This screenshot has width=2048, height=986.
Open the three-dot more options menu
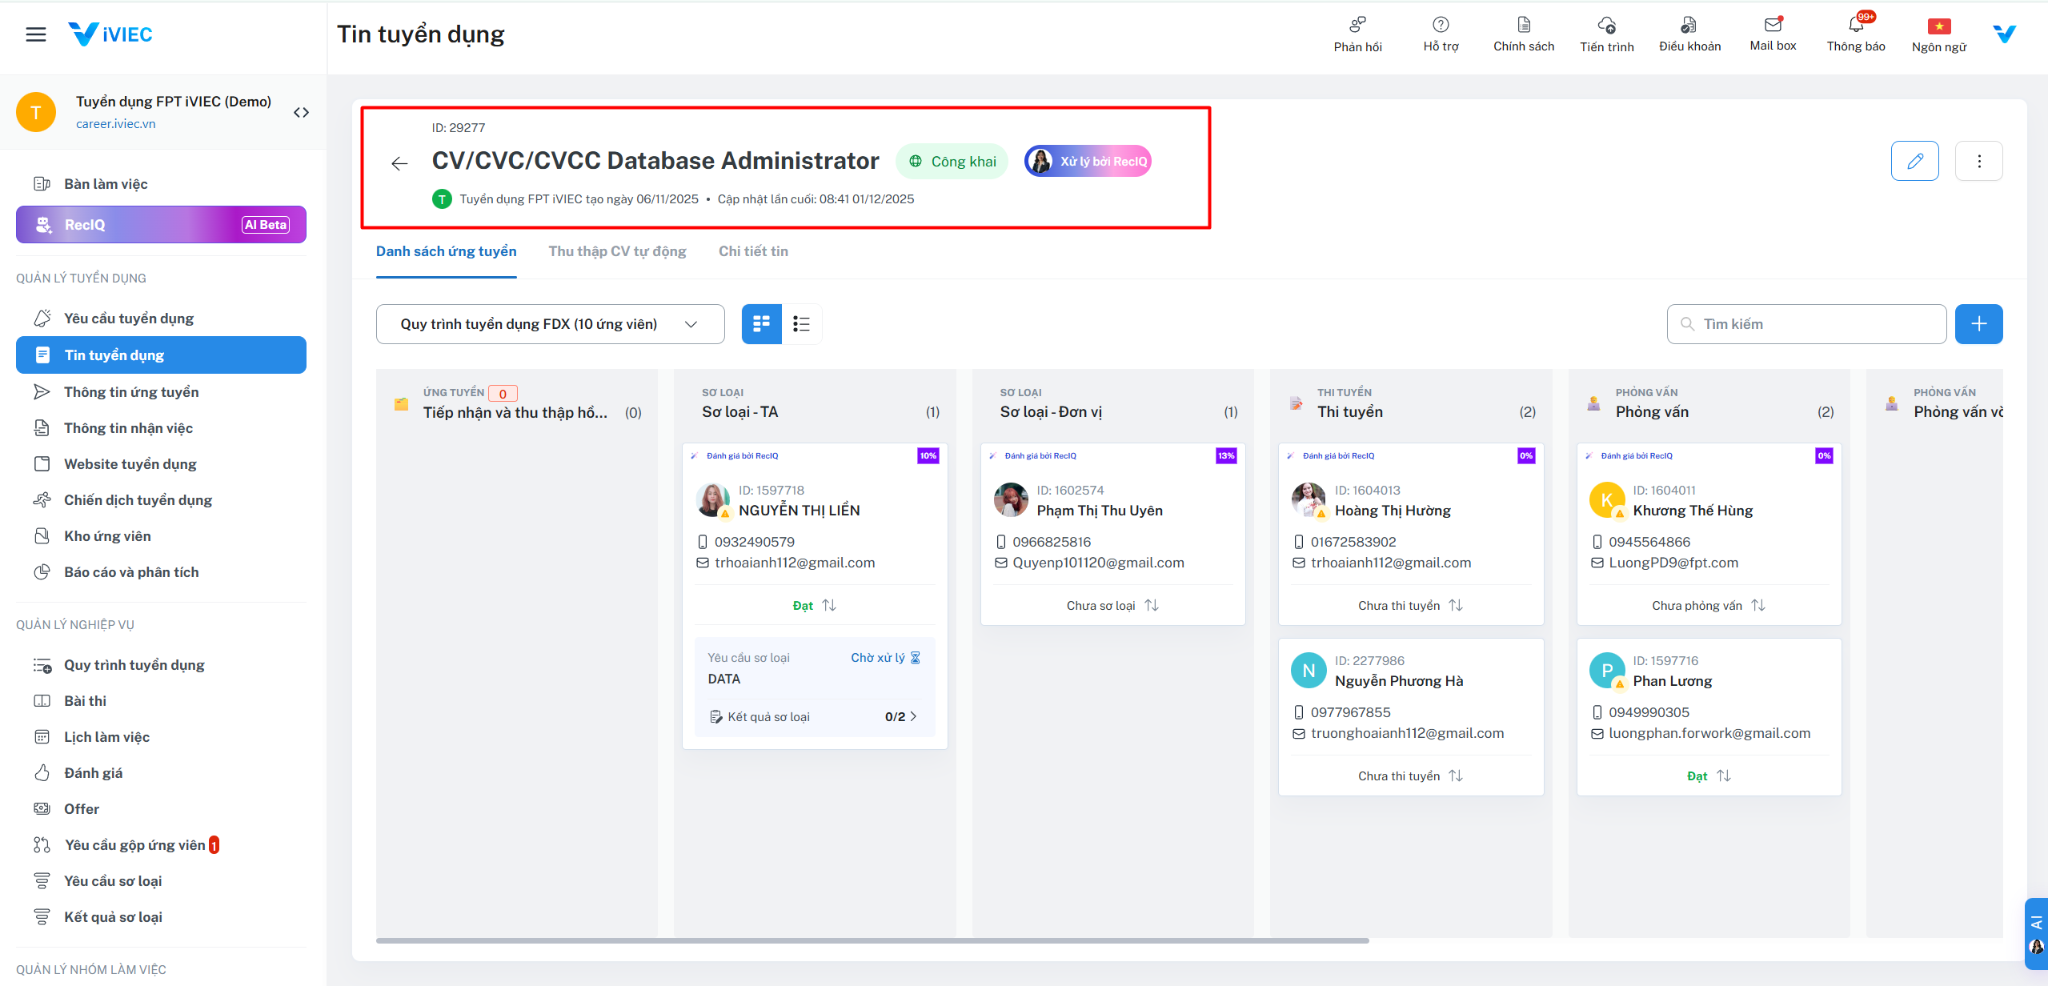click(x=1979, y=161)
